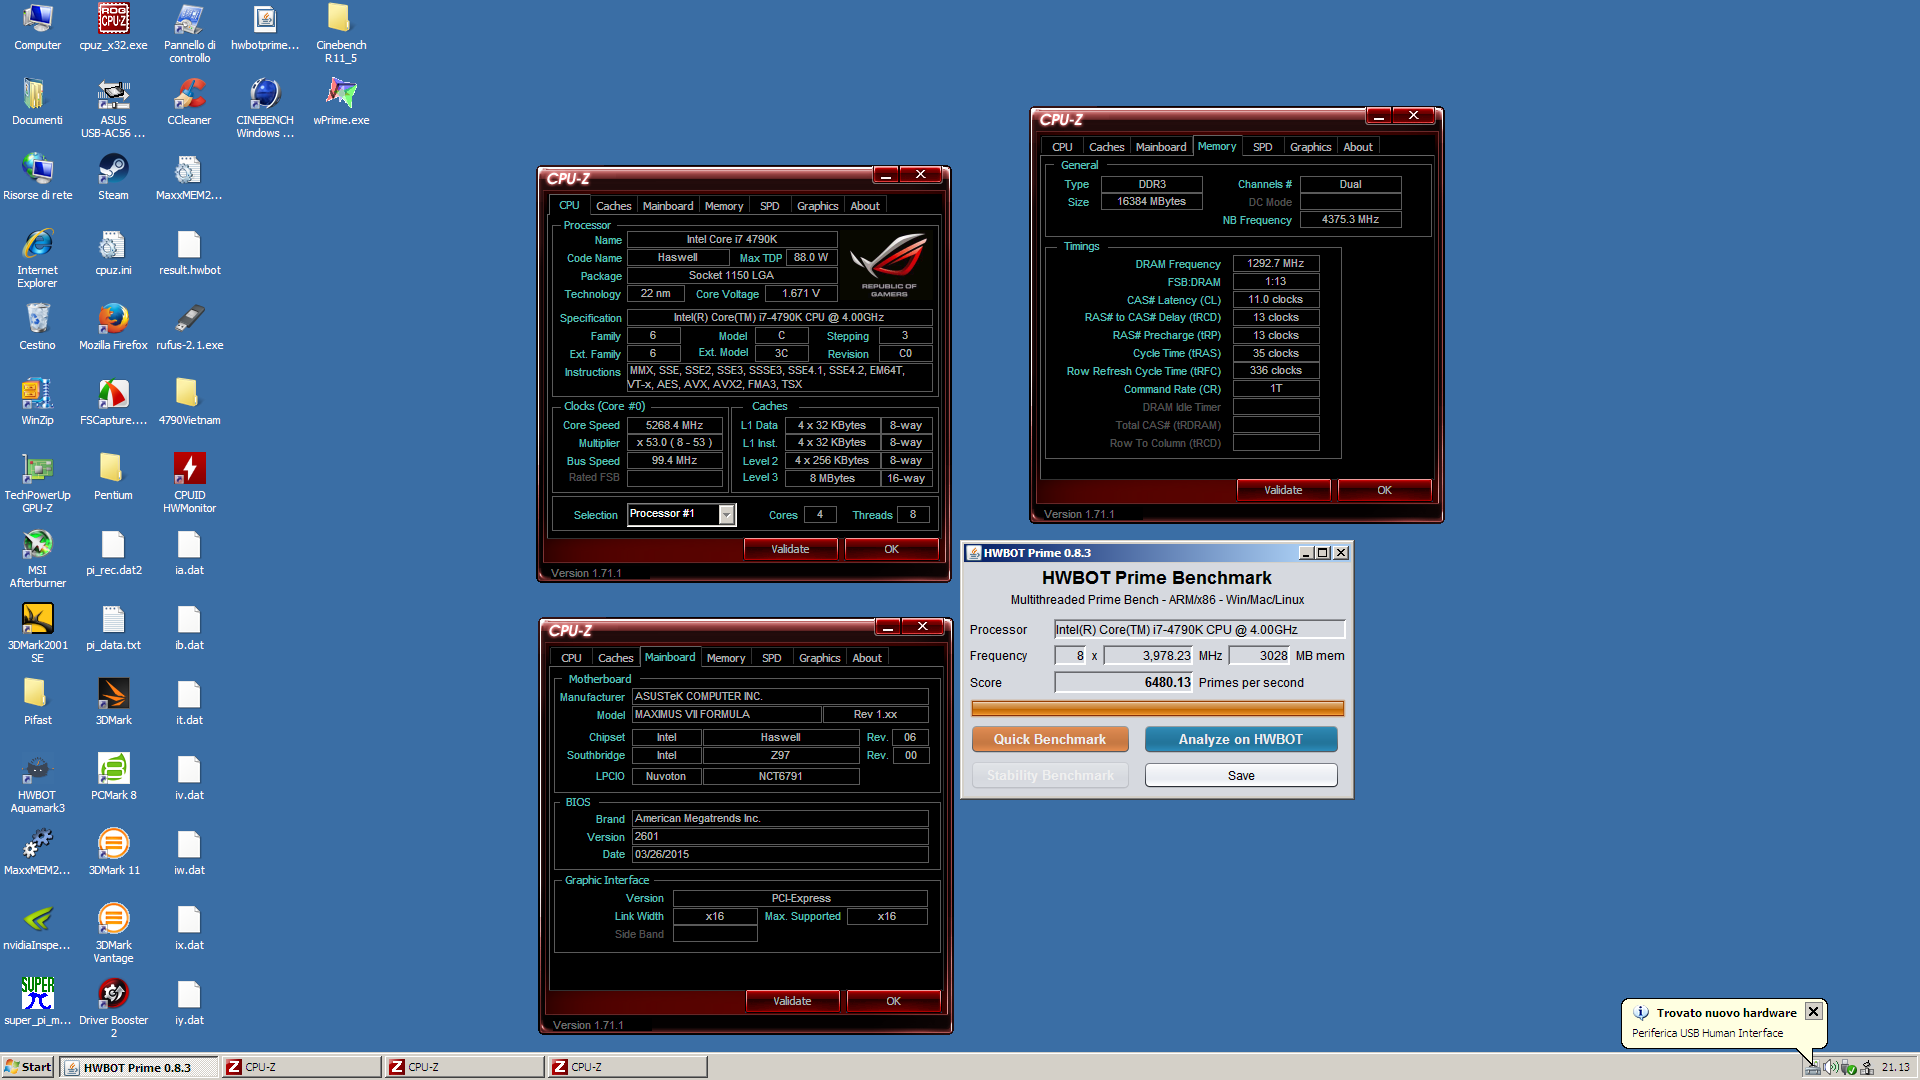The height and width of the screenshot is (1080, 1920).
Task: Open TechPowerUp GPU-Z shortcut
Action: 37,483
